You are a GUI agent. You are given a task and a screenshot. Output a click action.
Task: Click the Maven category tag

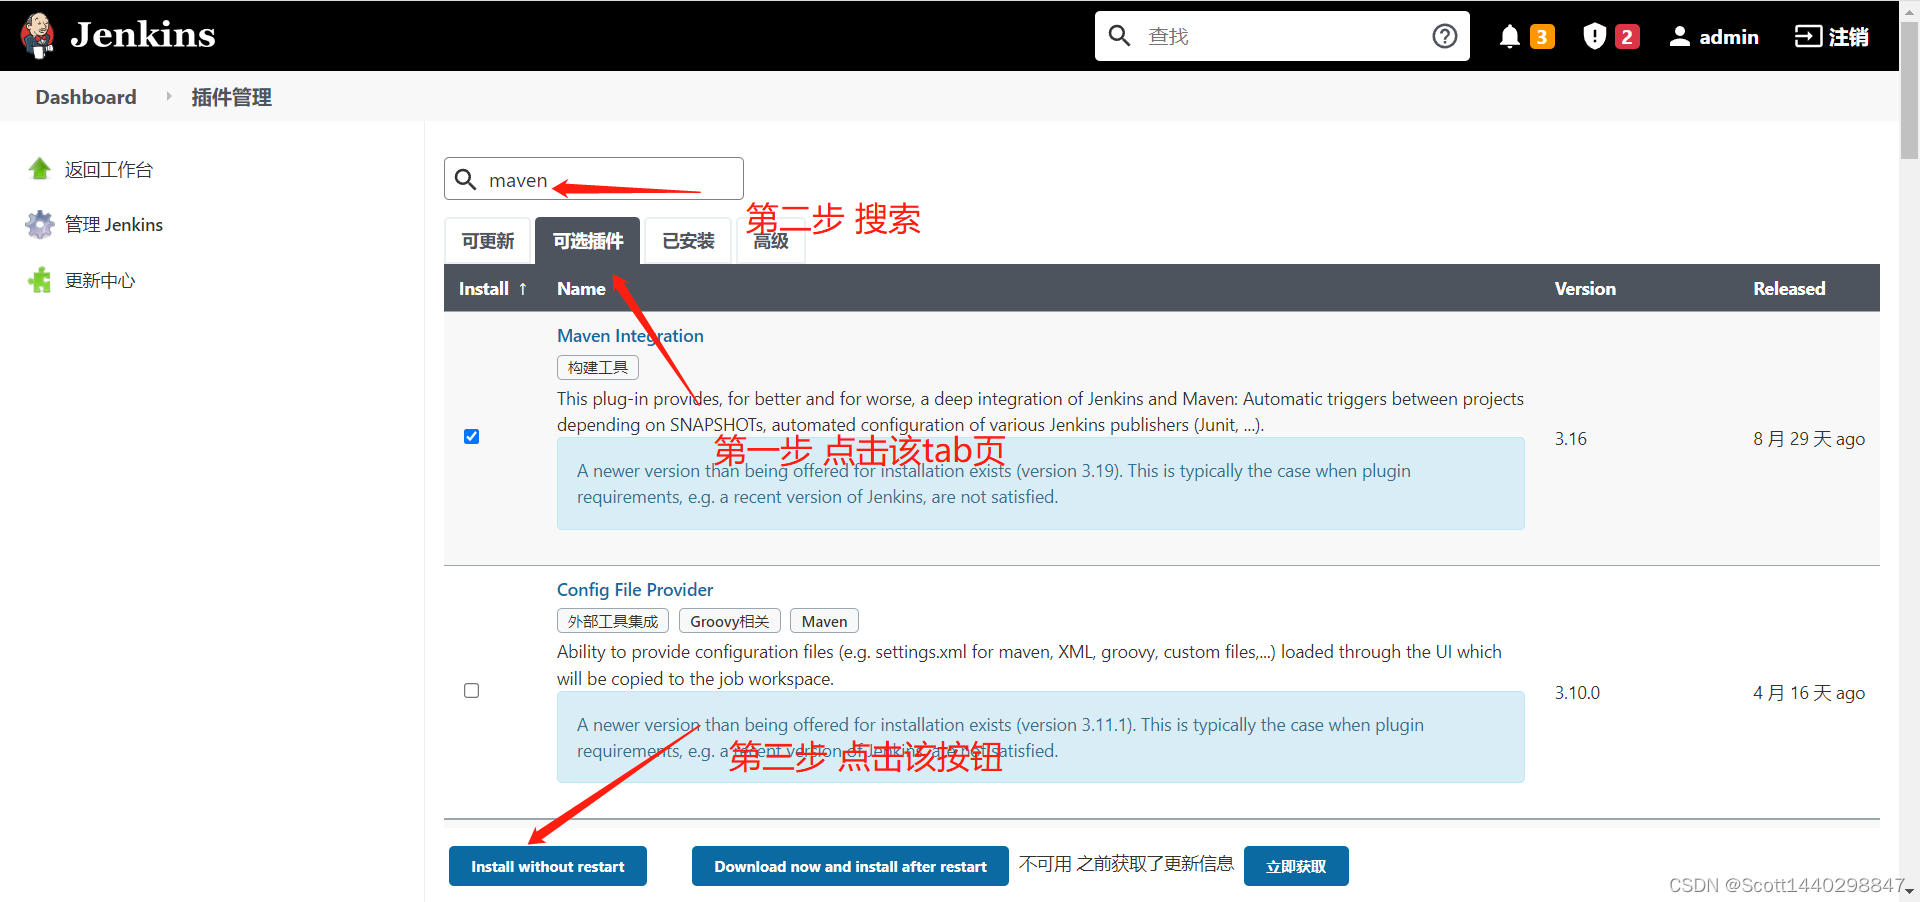(824, 622)
